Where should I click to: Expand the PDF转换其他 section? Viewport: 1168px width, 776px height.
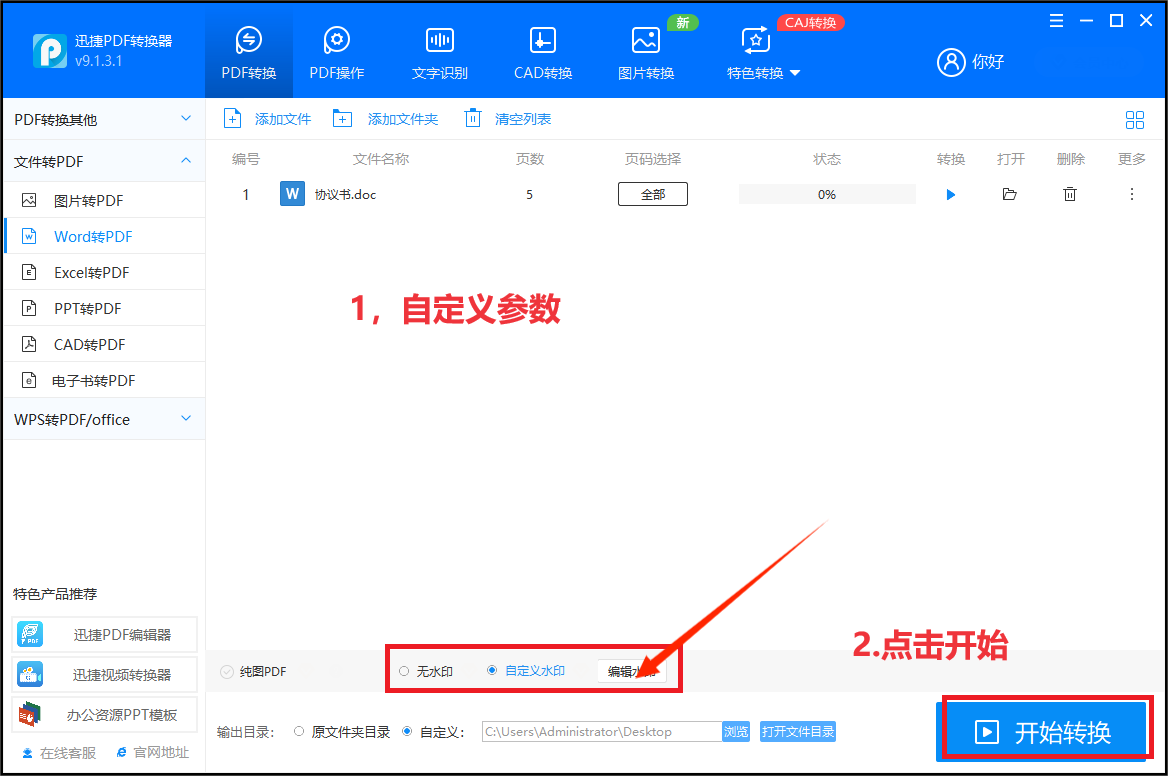click(x=104, y=119)
